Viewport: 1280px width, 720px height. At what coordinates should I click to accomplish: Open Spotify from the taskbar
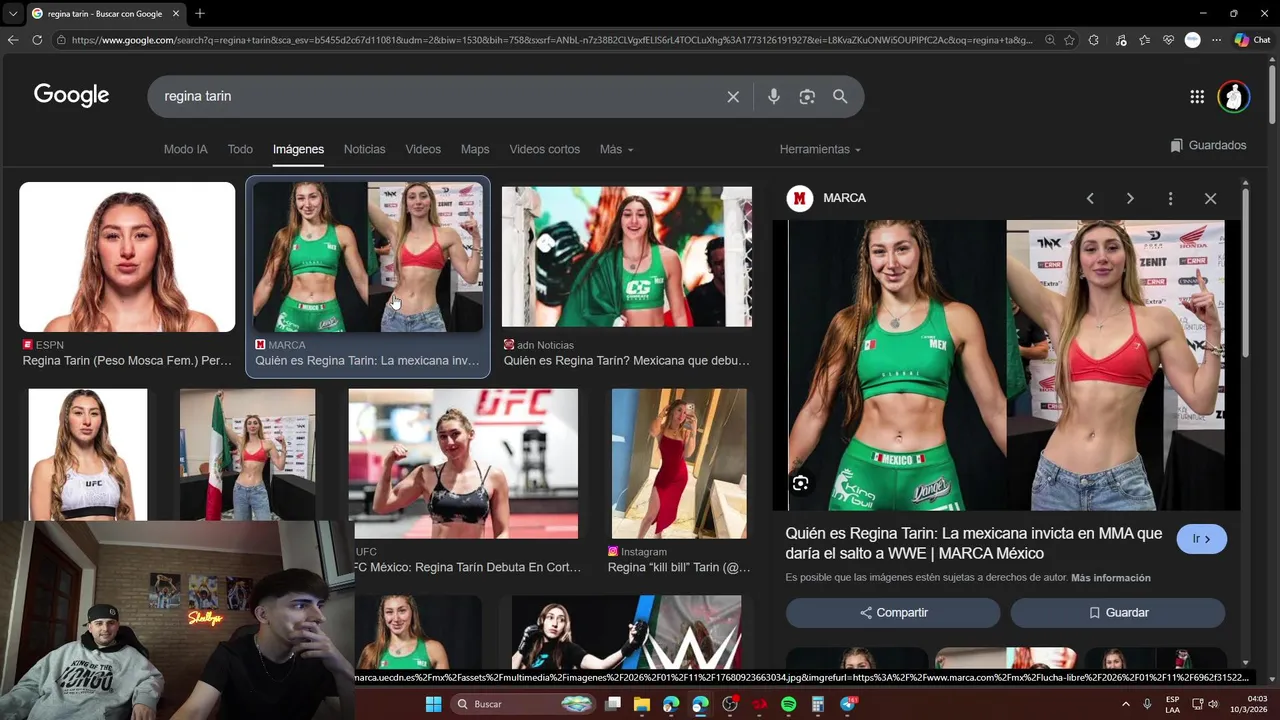coord(788,704)
